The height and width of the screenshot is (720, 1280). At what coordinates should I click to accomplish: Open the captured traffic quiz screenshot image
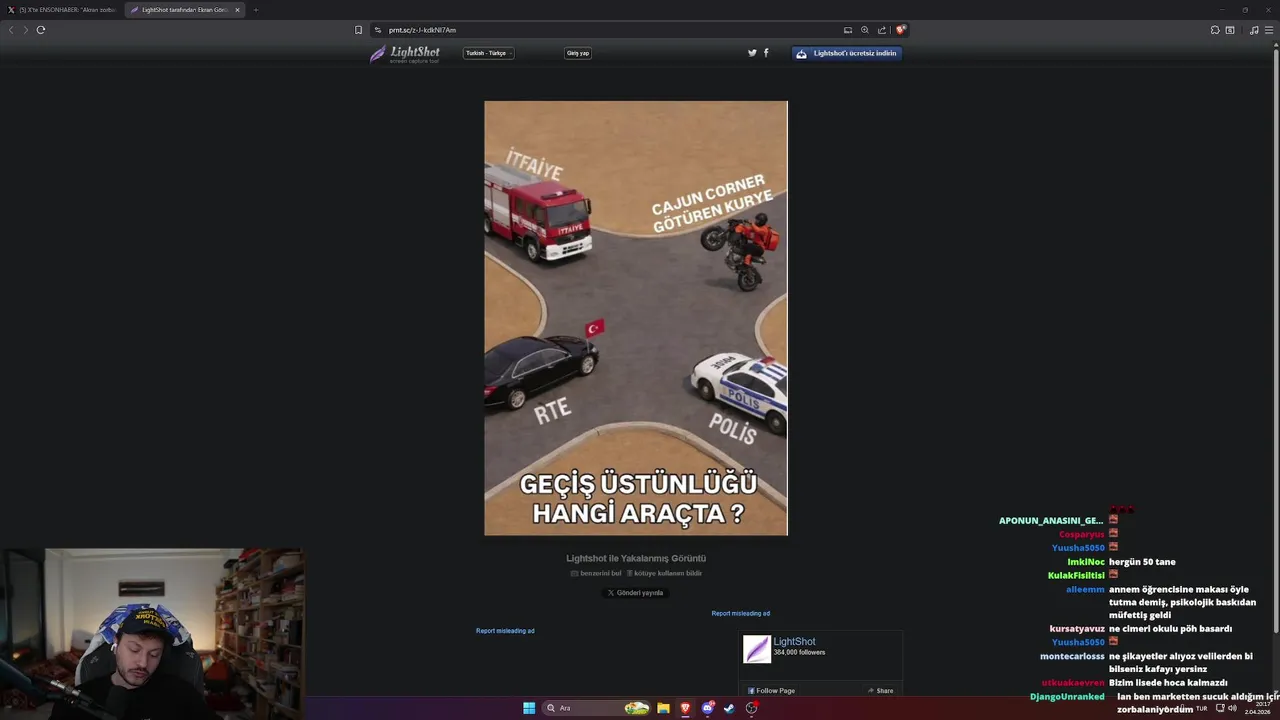point(636,318)
